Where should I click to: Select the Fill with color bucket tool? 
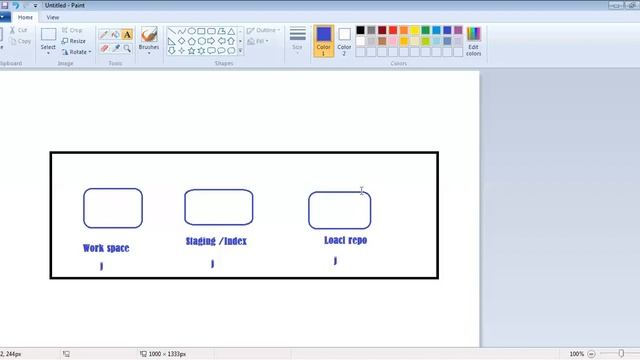coord(116,35)
